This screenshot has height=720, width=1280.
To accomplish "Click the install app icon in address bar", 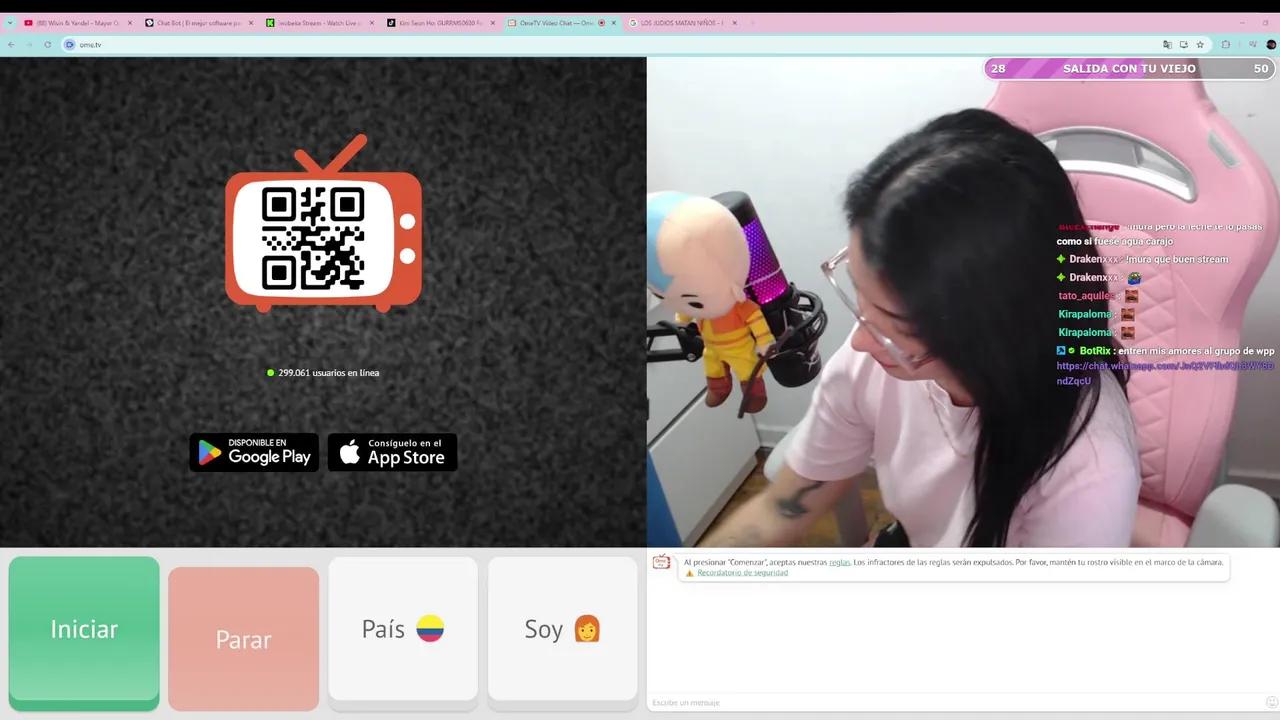I will coord(1183,44).
